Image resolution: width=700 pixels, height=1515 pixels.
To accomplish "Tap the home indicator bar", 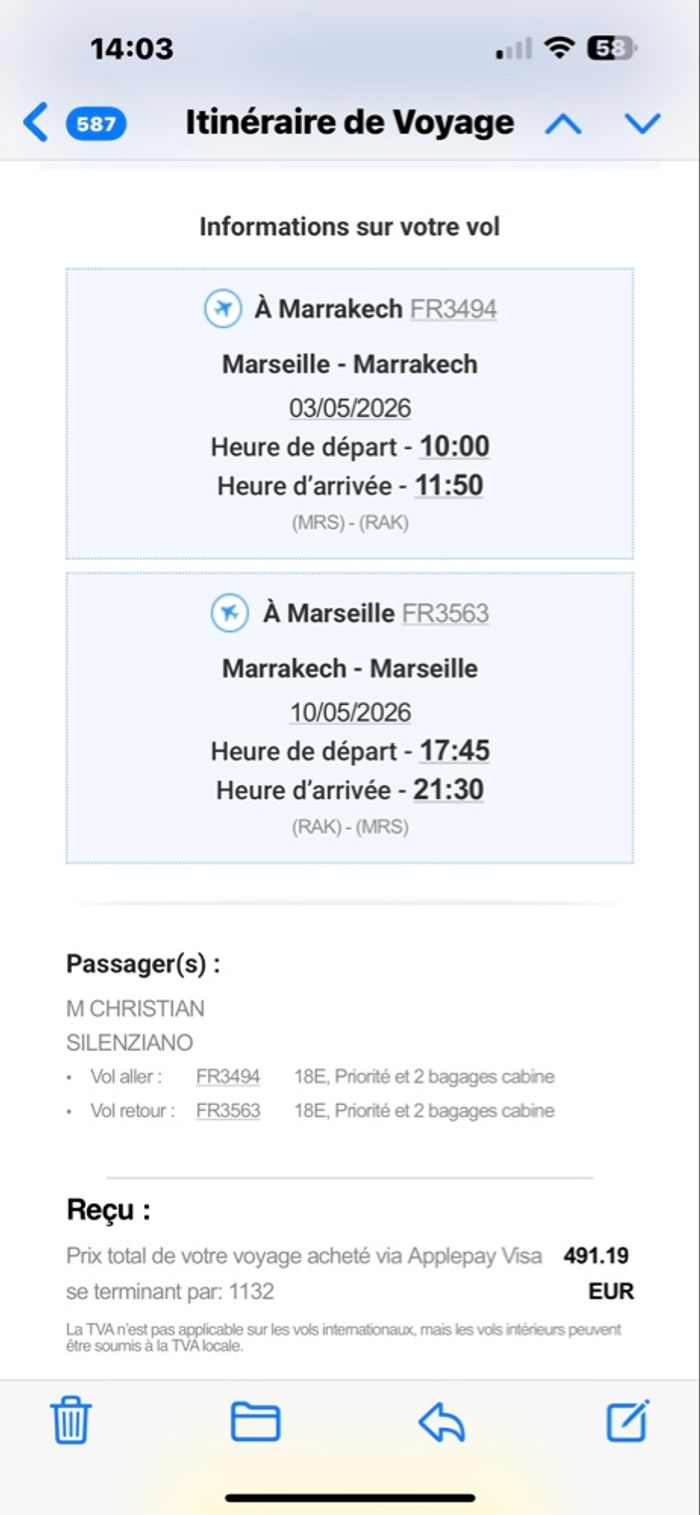I will pyautogui.click(x=350, y=1497).
